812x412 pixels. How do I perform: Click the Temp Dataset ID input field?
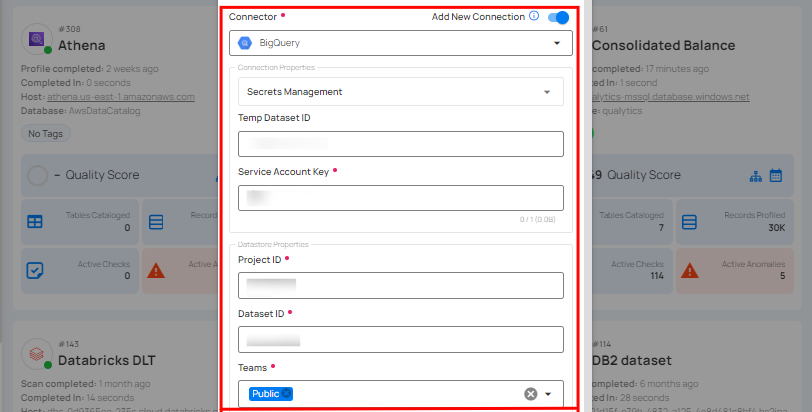[x=401, y=144]
